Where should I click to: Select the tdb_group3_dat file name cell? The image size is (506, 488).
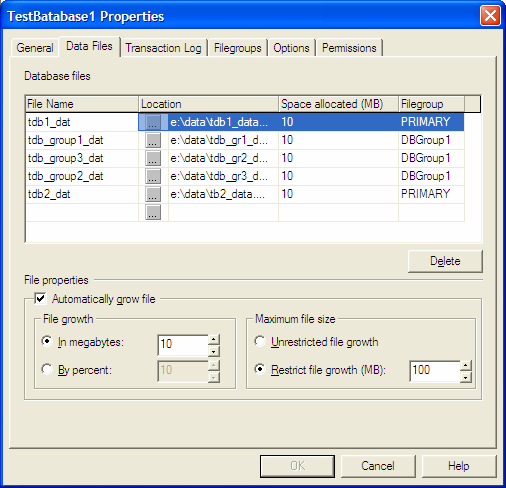tap(82, 158)
